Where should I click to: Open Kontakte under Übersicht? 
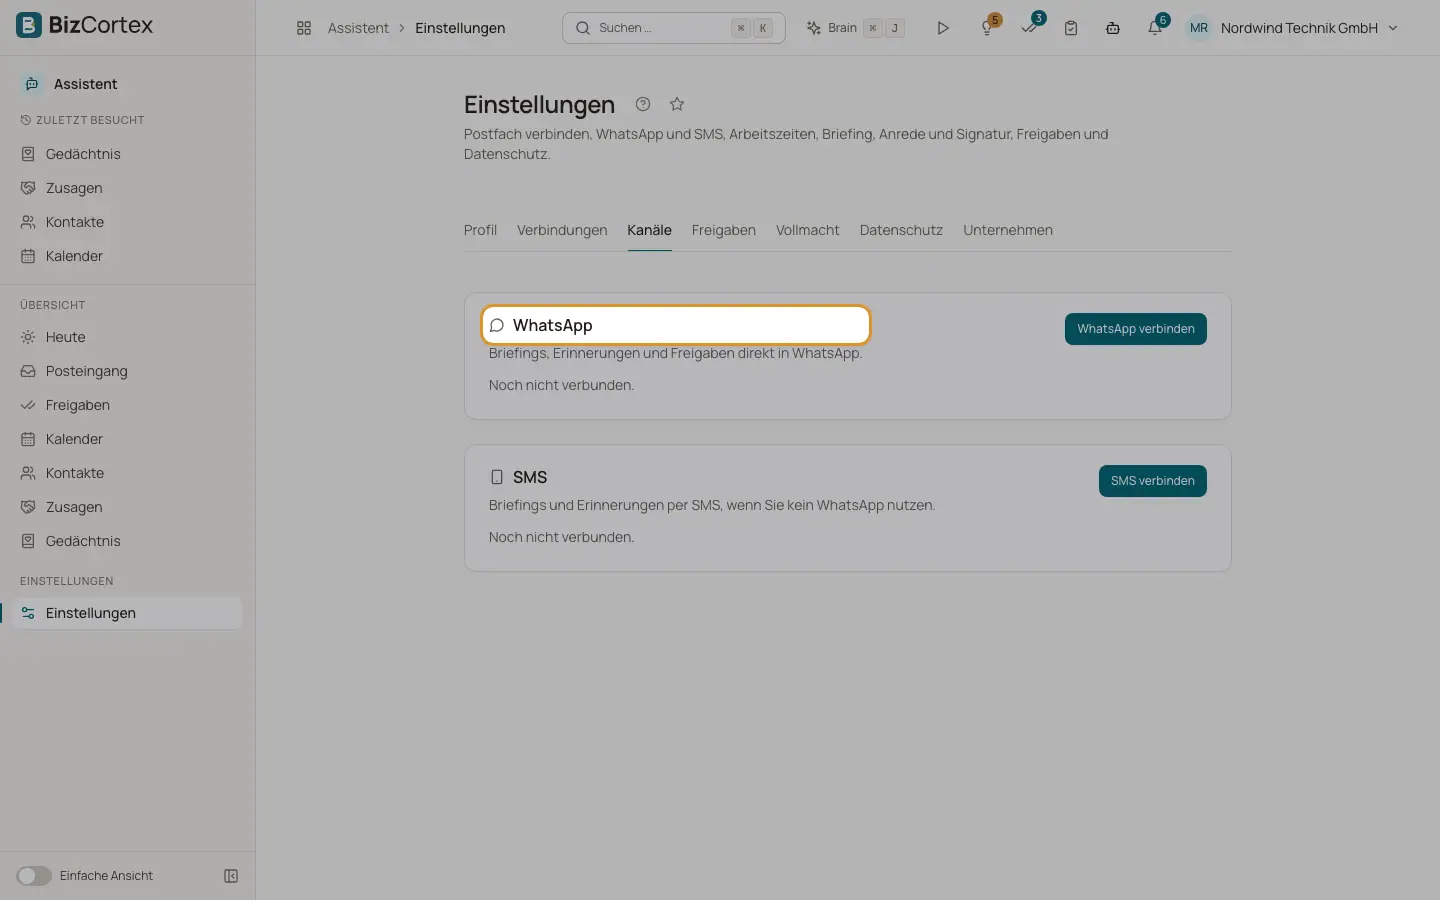click(x=128, y=473)
